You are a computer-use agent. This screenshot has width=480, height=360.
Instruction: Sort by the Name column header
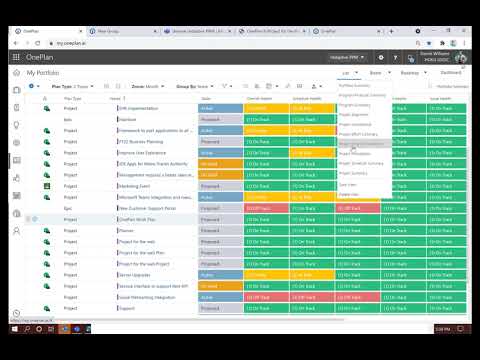tap(115, 98)
